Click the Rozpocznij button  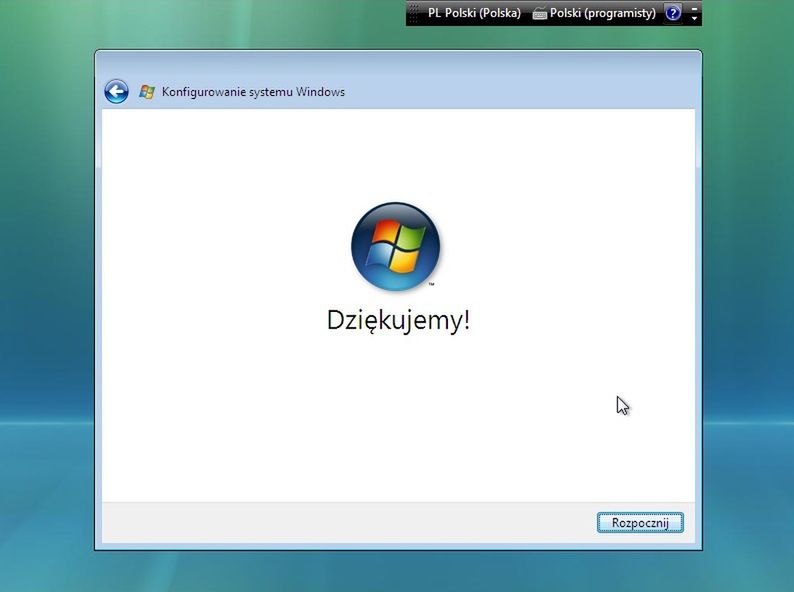(x=640, y=523)
